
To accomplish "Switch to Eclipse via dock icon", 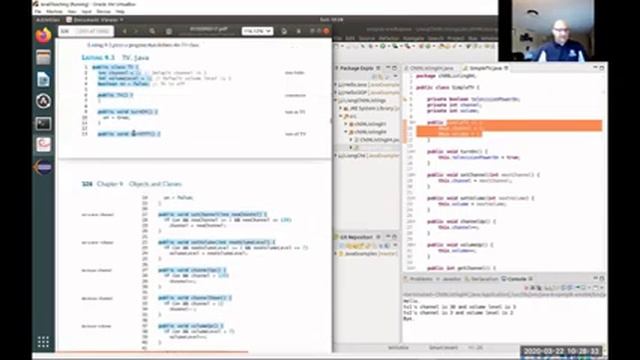I will pyautogui.click(x=43, y=167).
